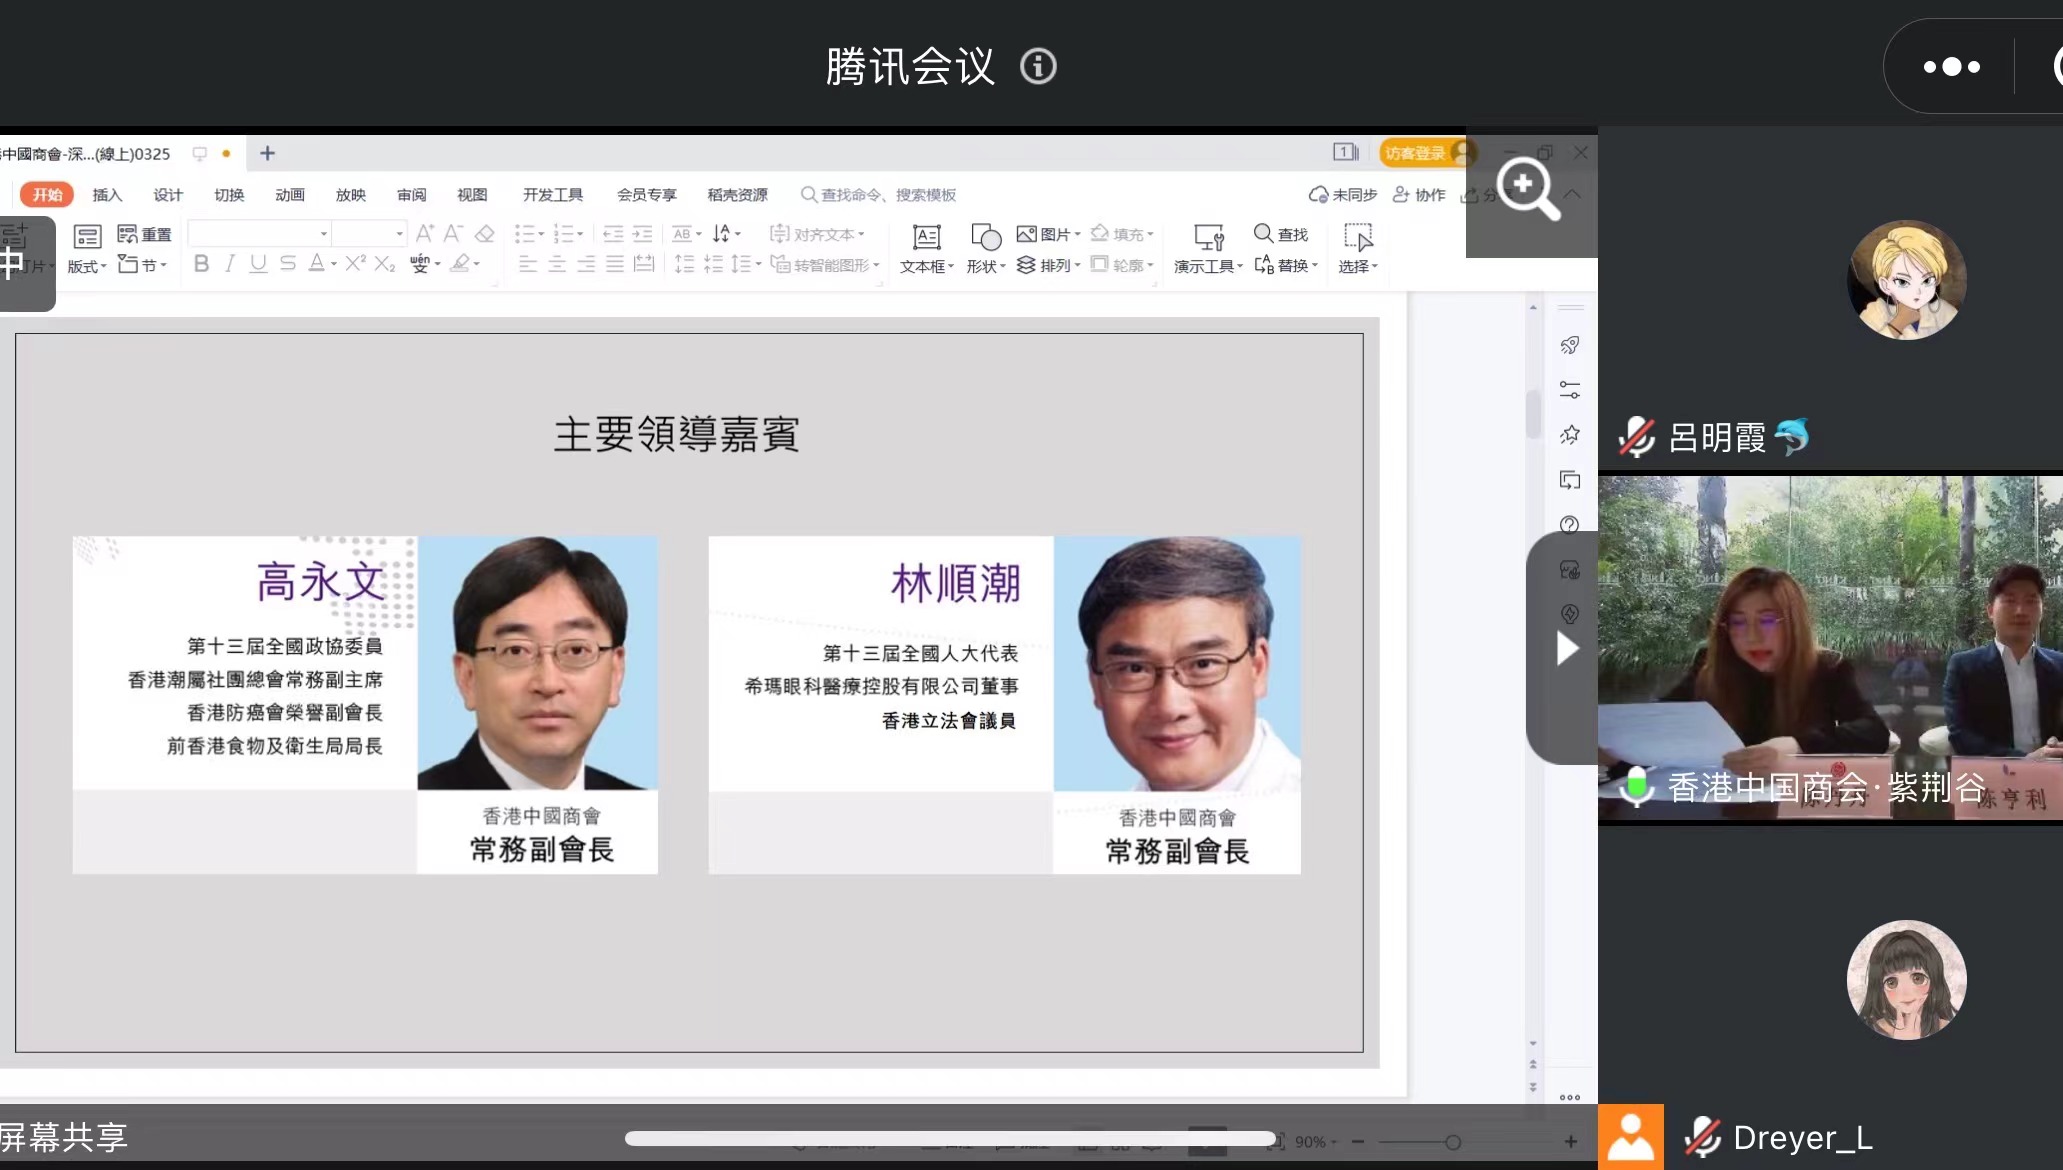Toggle underline formatting
This screenshot has width=2063, height=1170.
click(258, 263)
